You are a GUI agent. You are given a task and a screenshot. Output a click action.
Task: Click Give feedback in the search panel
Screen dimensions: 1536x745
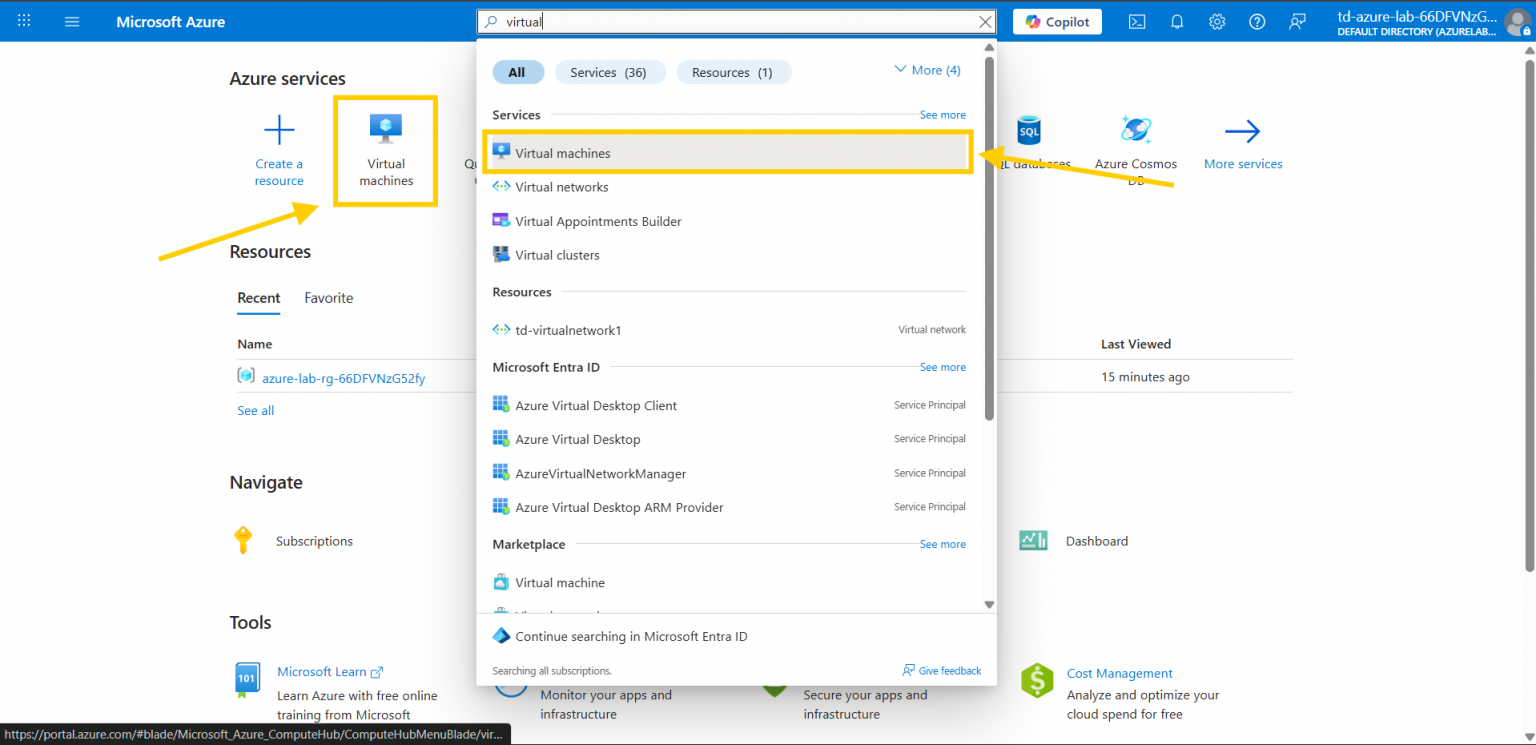click(x=941, y=670)
